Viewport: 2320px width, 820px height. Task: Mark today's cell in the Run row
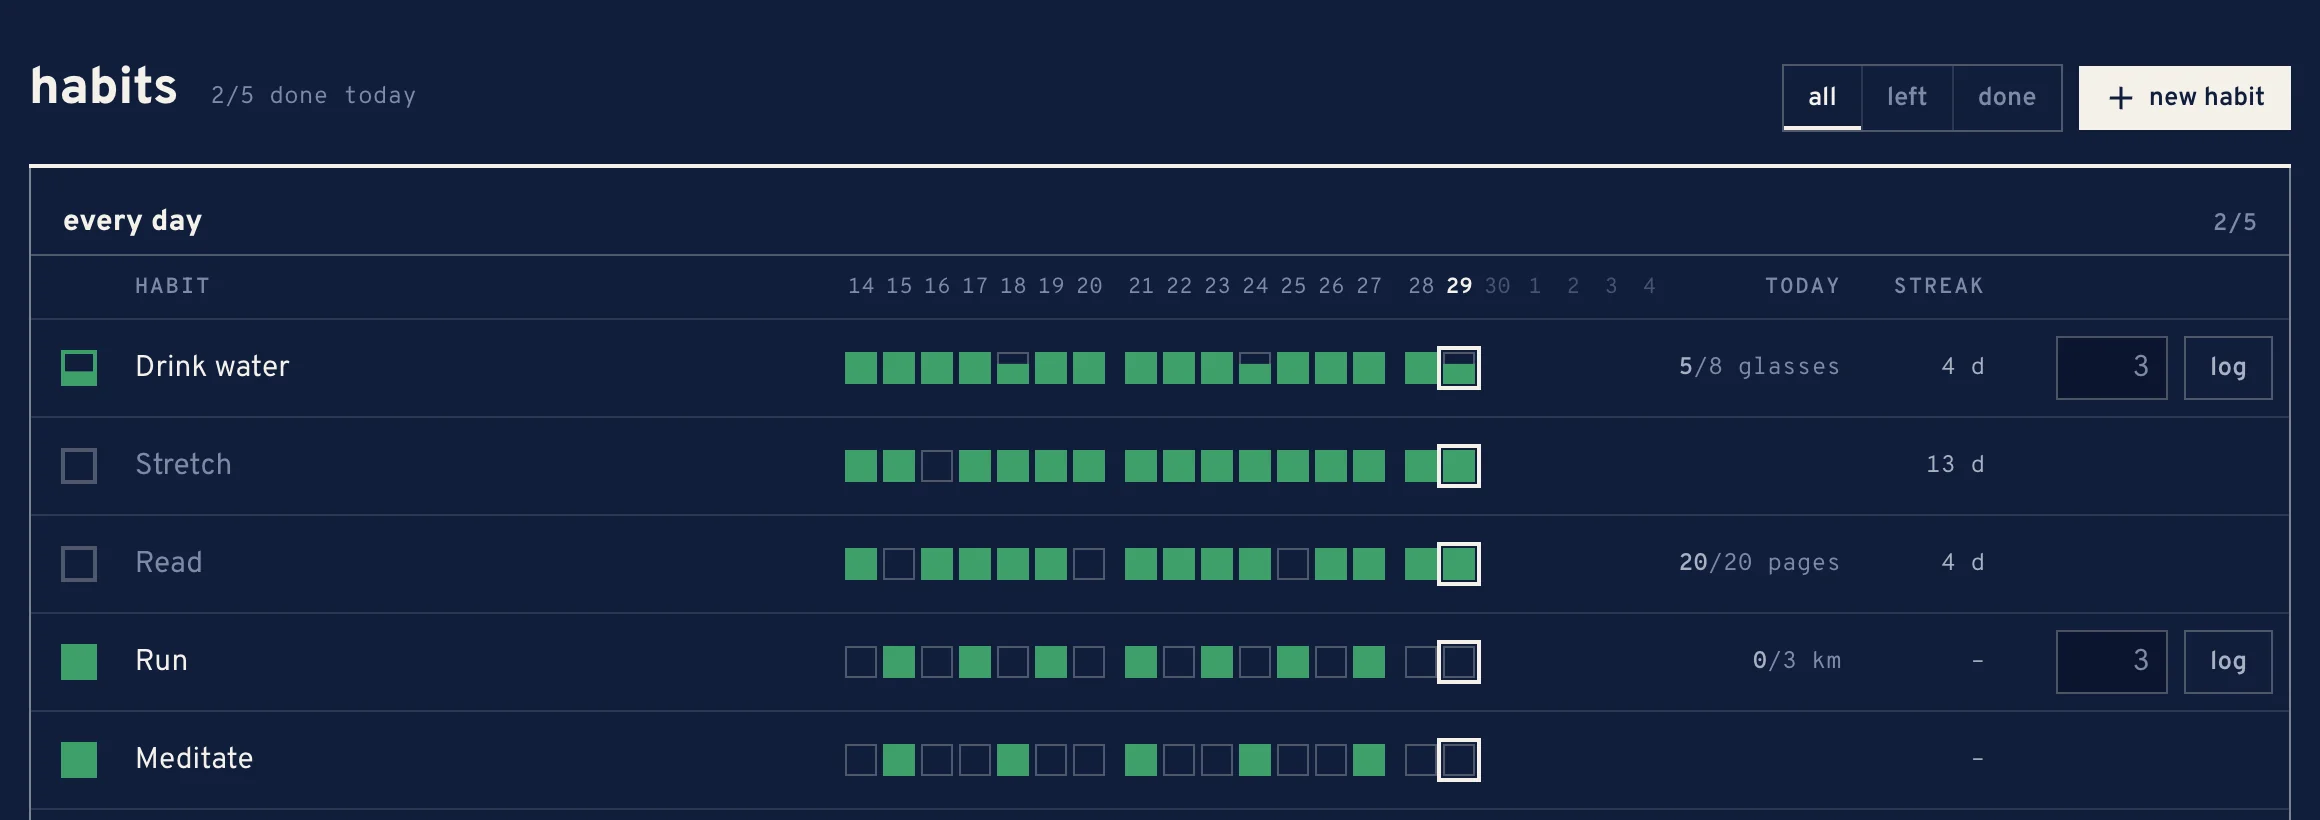(x=1459, y=662)
